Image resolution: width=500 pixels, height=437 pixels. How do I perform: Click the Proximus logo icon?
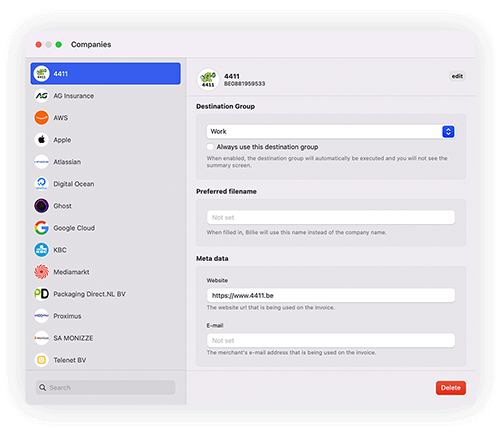[x=41, y=316]
